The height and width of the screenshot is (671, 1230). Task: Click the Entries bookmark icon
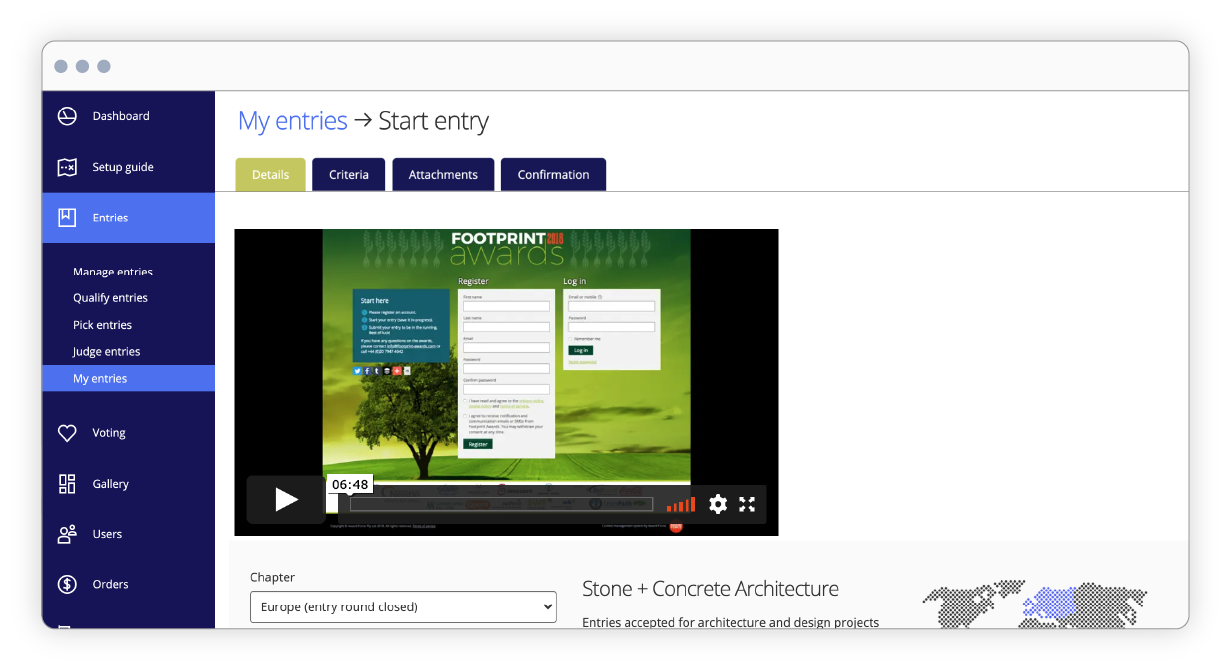(x=67, y=217)
